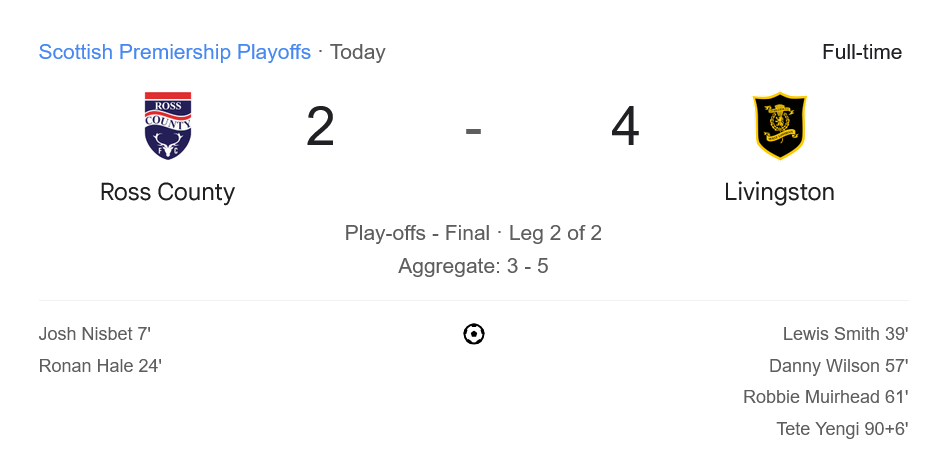Click Livingston's score of 4

pos(625,127)
